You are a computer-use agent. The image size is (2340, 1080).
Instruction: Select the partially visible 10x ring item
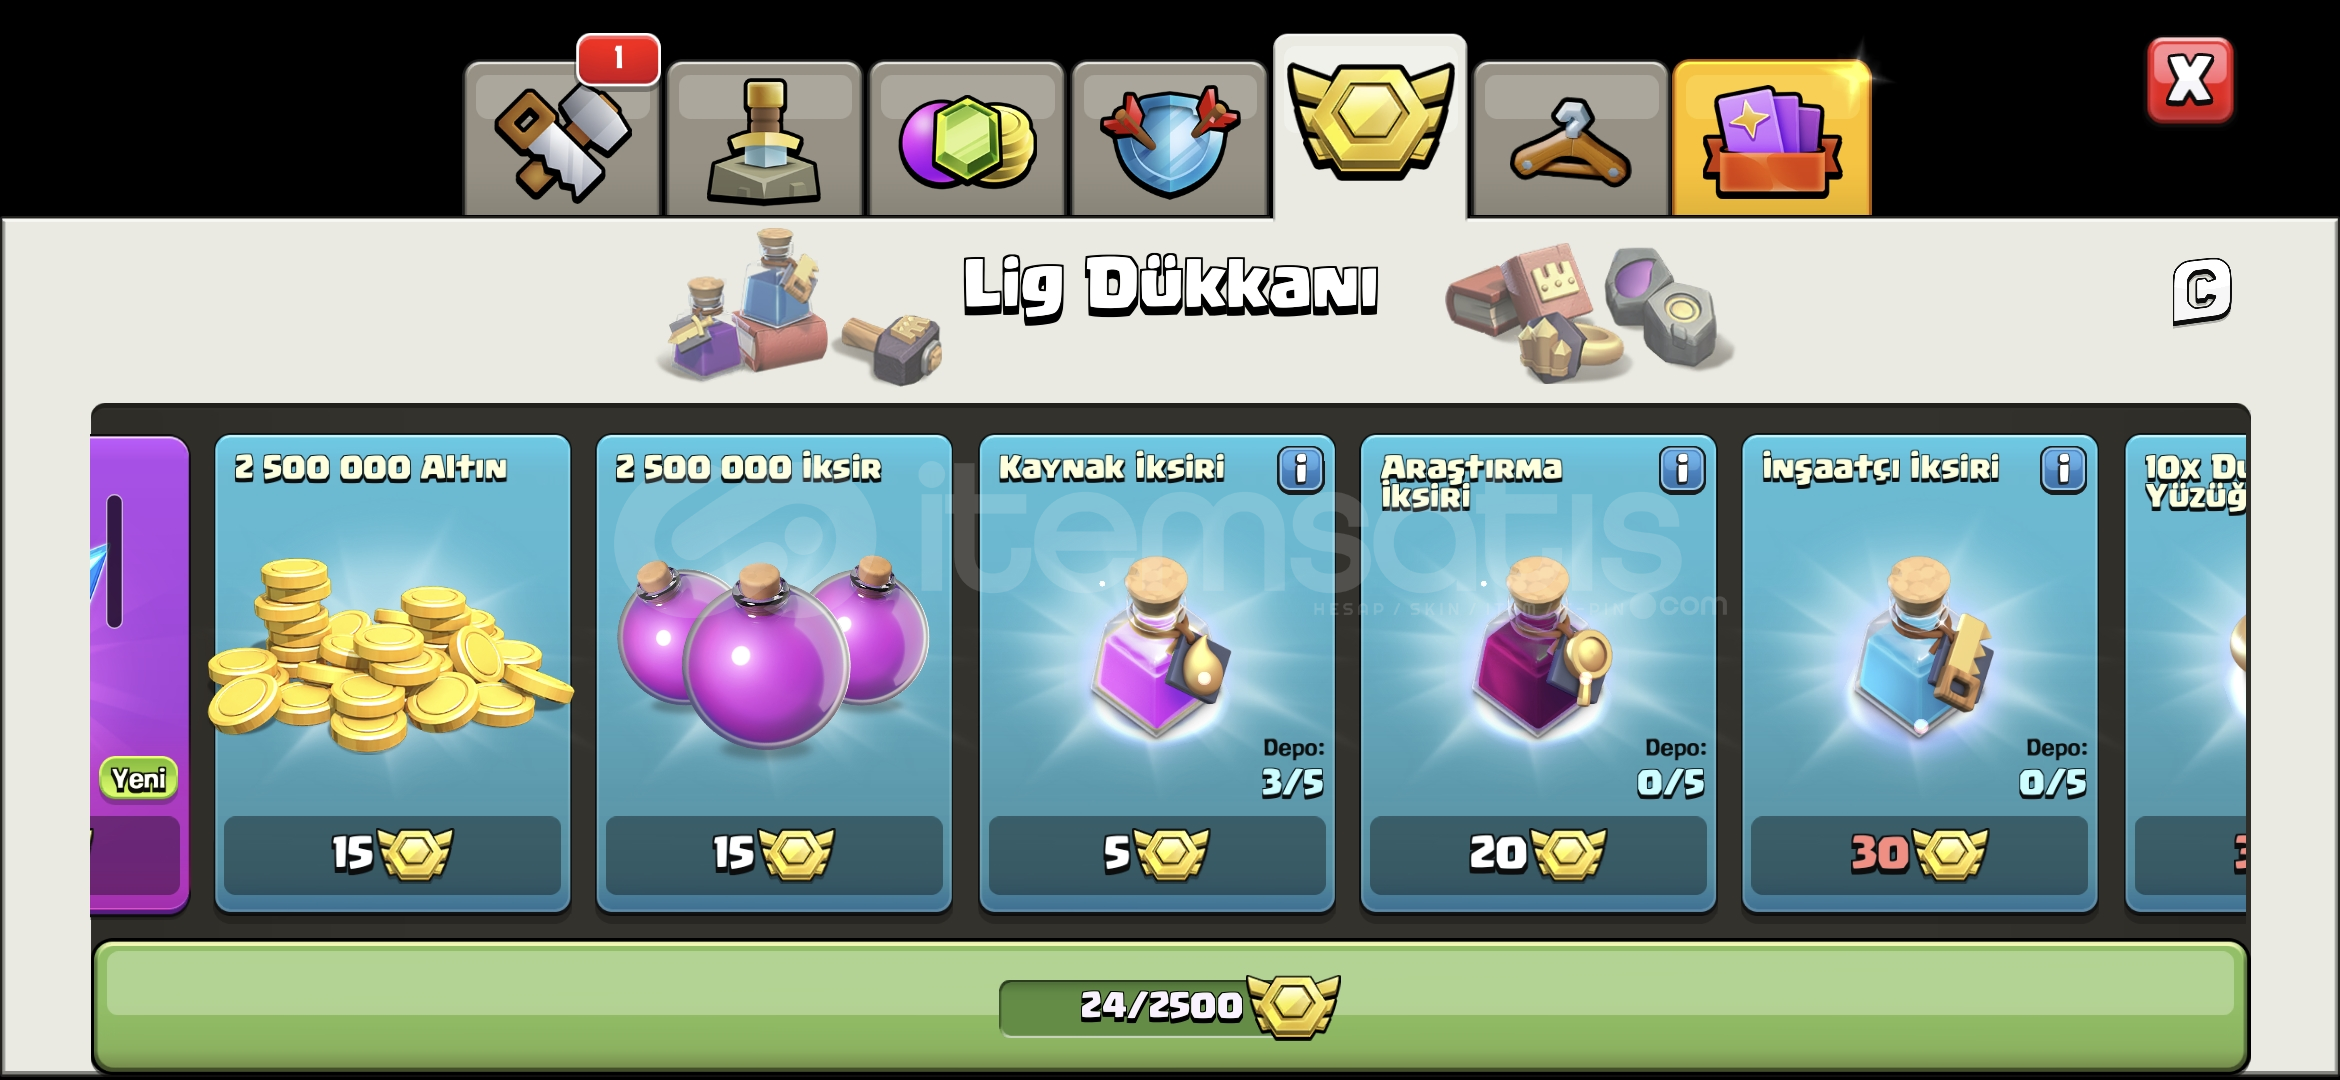(2186, 673)
